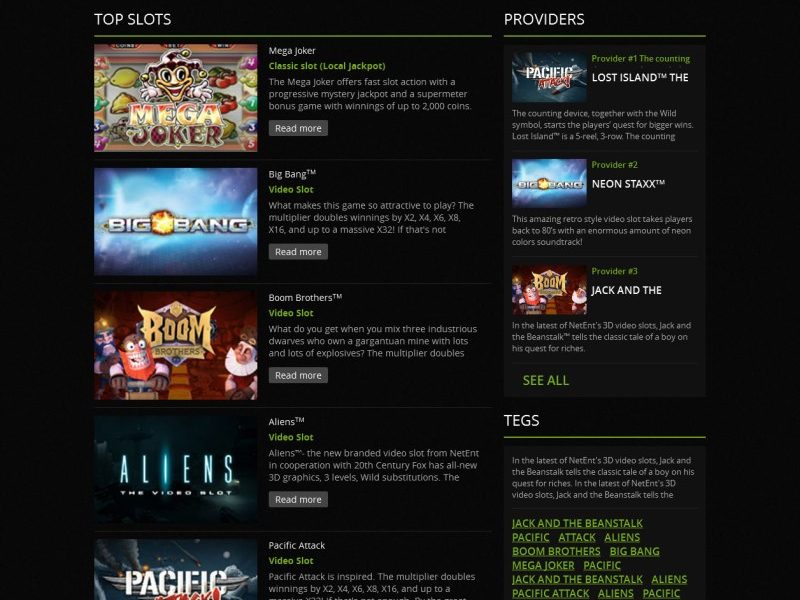Click Read more under Aliens
The width and height of the screenshot is (800, 600).
(298, 499)
